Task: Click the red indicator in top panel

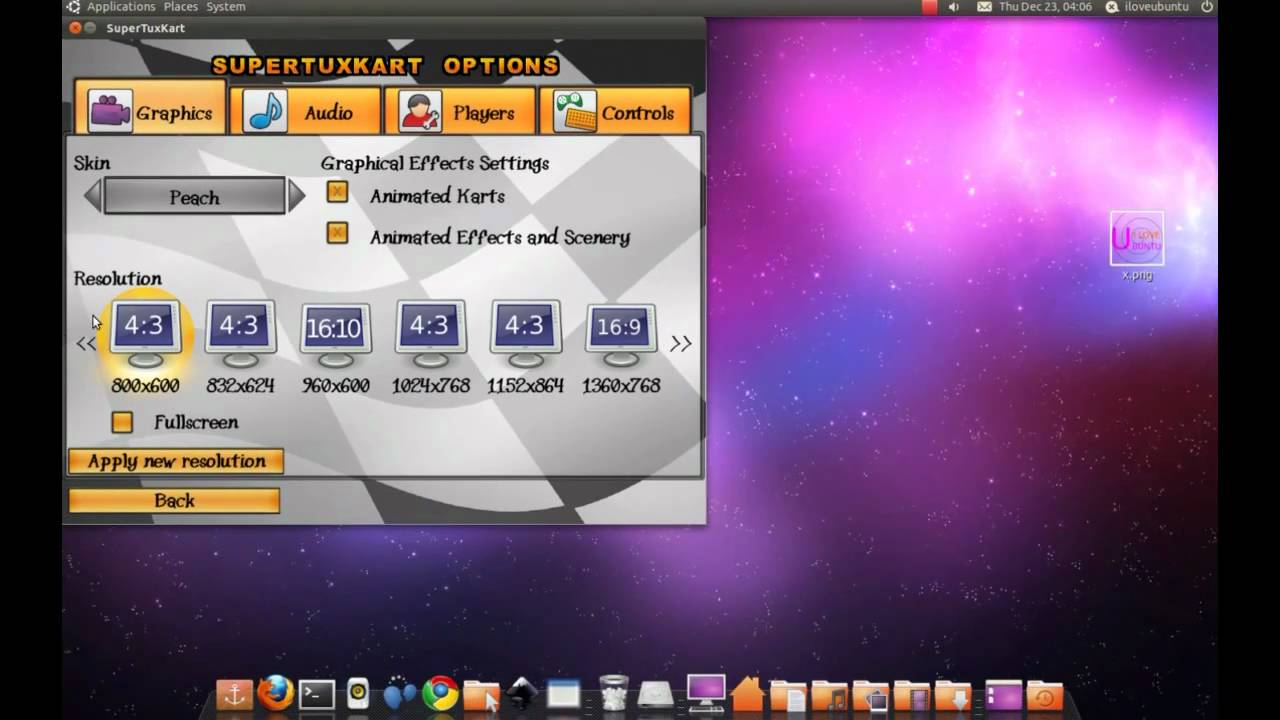Action: click(929, 7)
